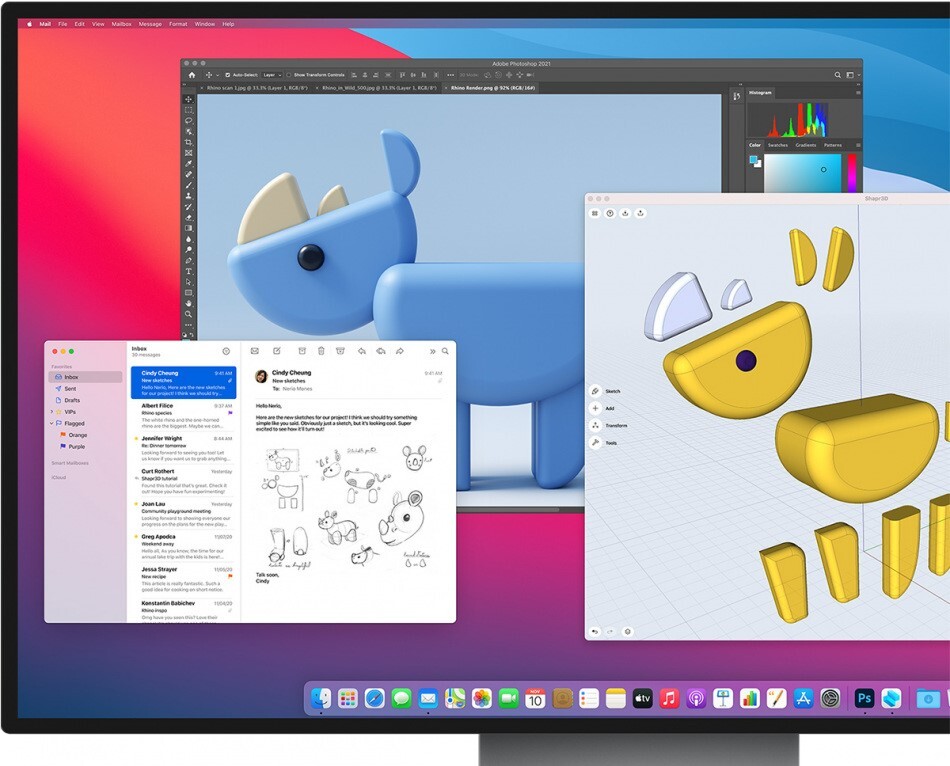Open the Mail toolbar overflow chevron
Image resolution: width=950 pixels, height=766 pixels.
click(x=432, y=351)
